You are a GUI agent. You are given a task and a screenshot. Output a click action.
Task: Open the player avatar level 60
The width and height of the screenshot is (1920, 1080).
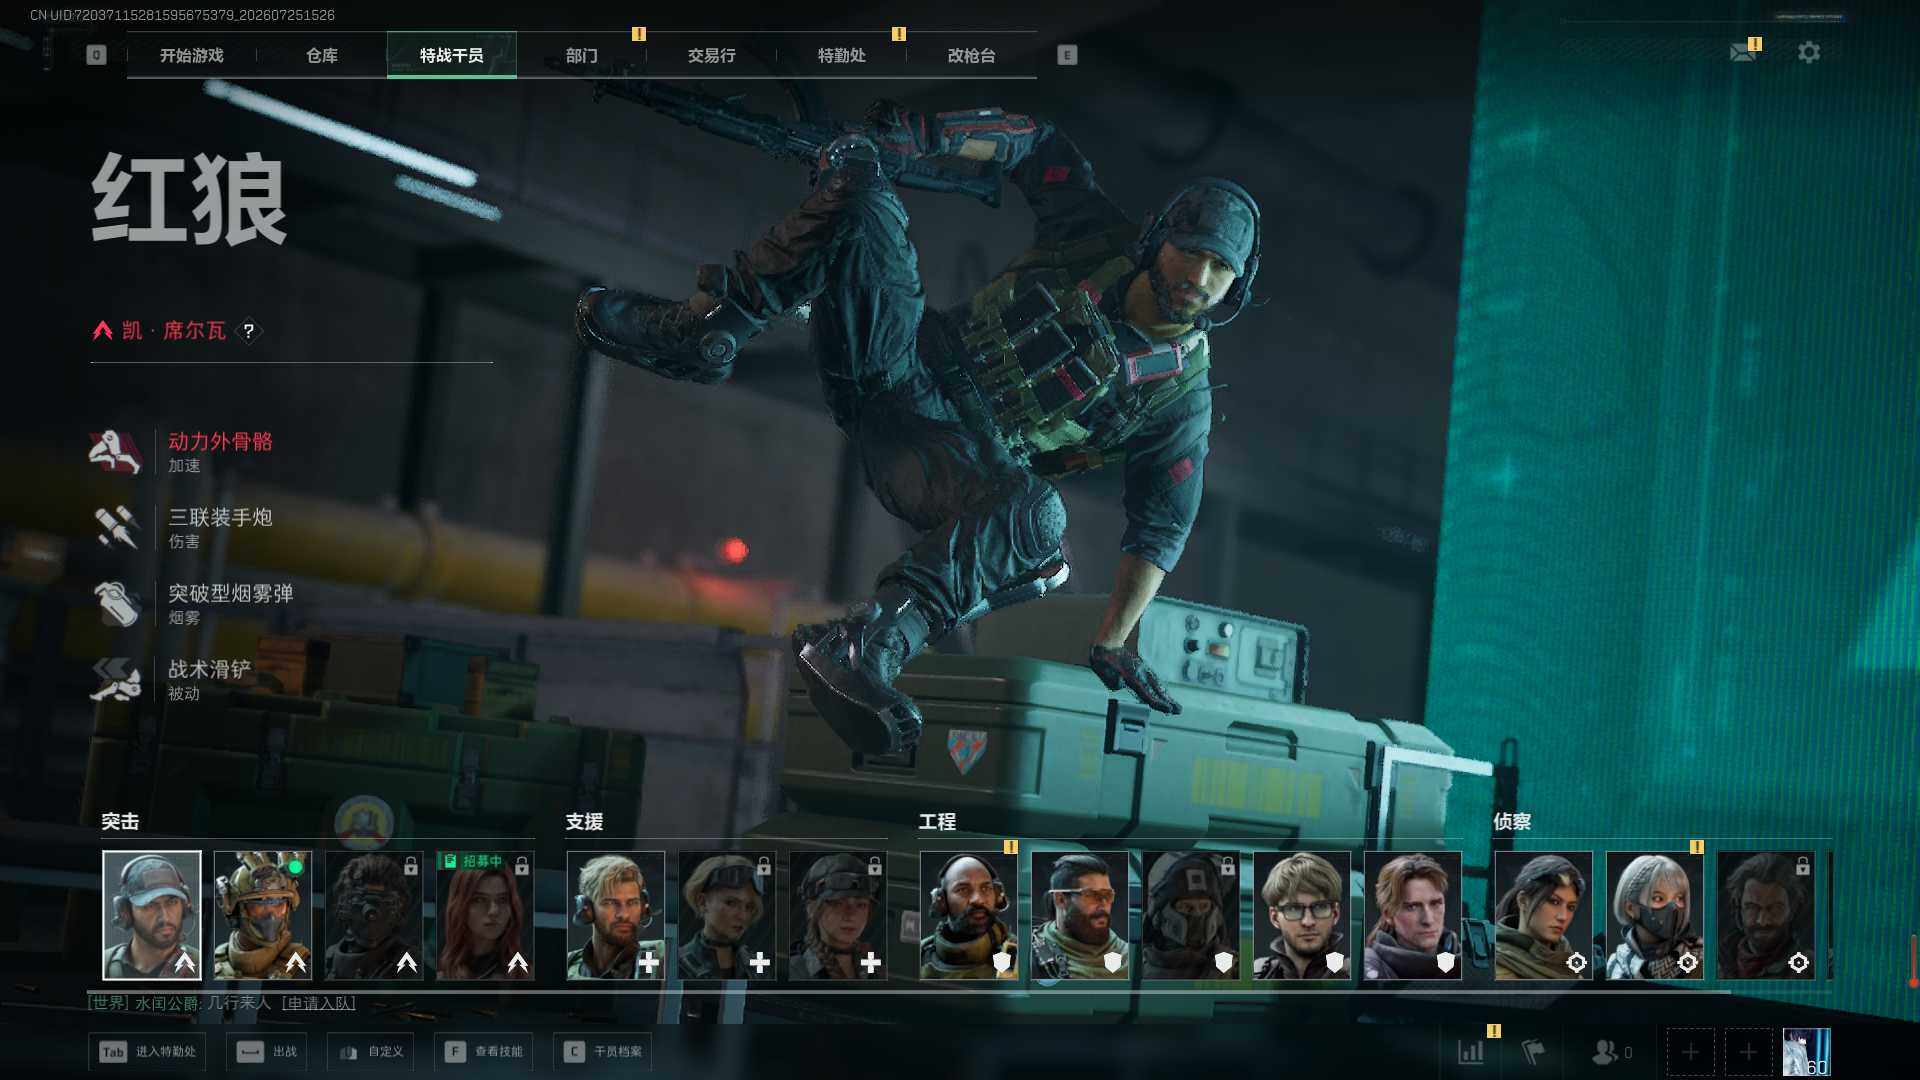click(x=1806, y=1052)
